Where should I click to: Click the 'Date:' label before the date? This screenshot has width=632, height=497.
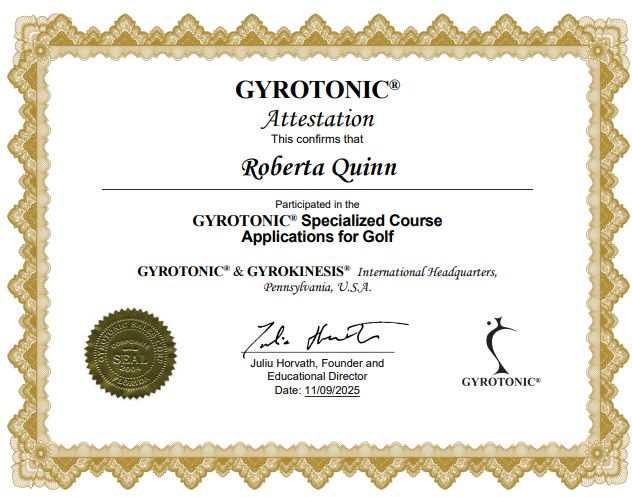click(x=287, y=390)
